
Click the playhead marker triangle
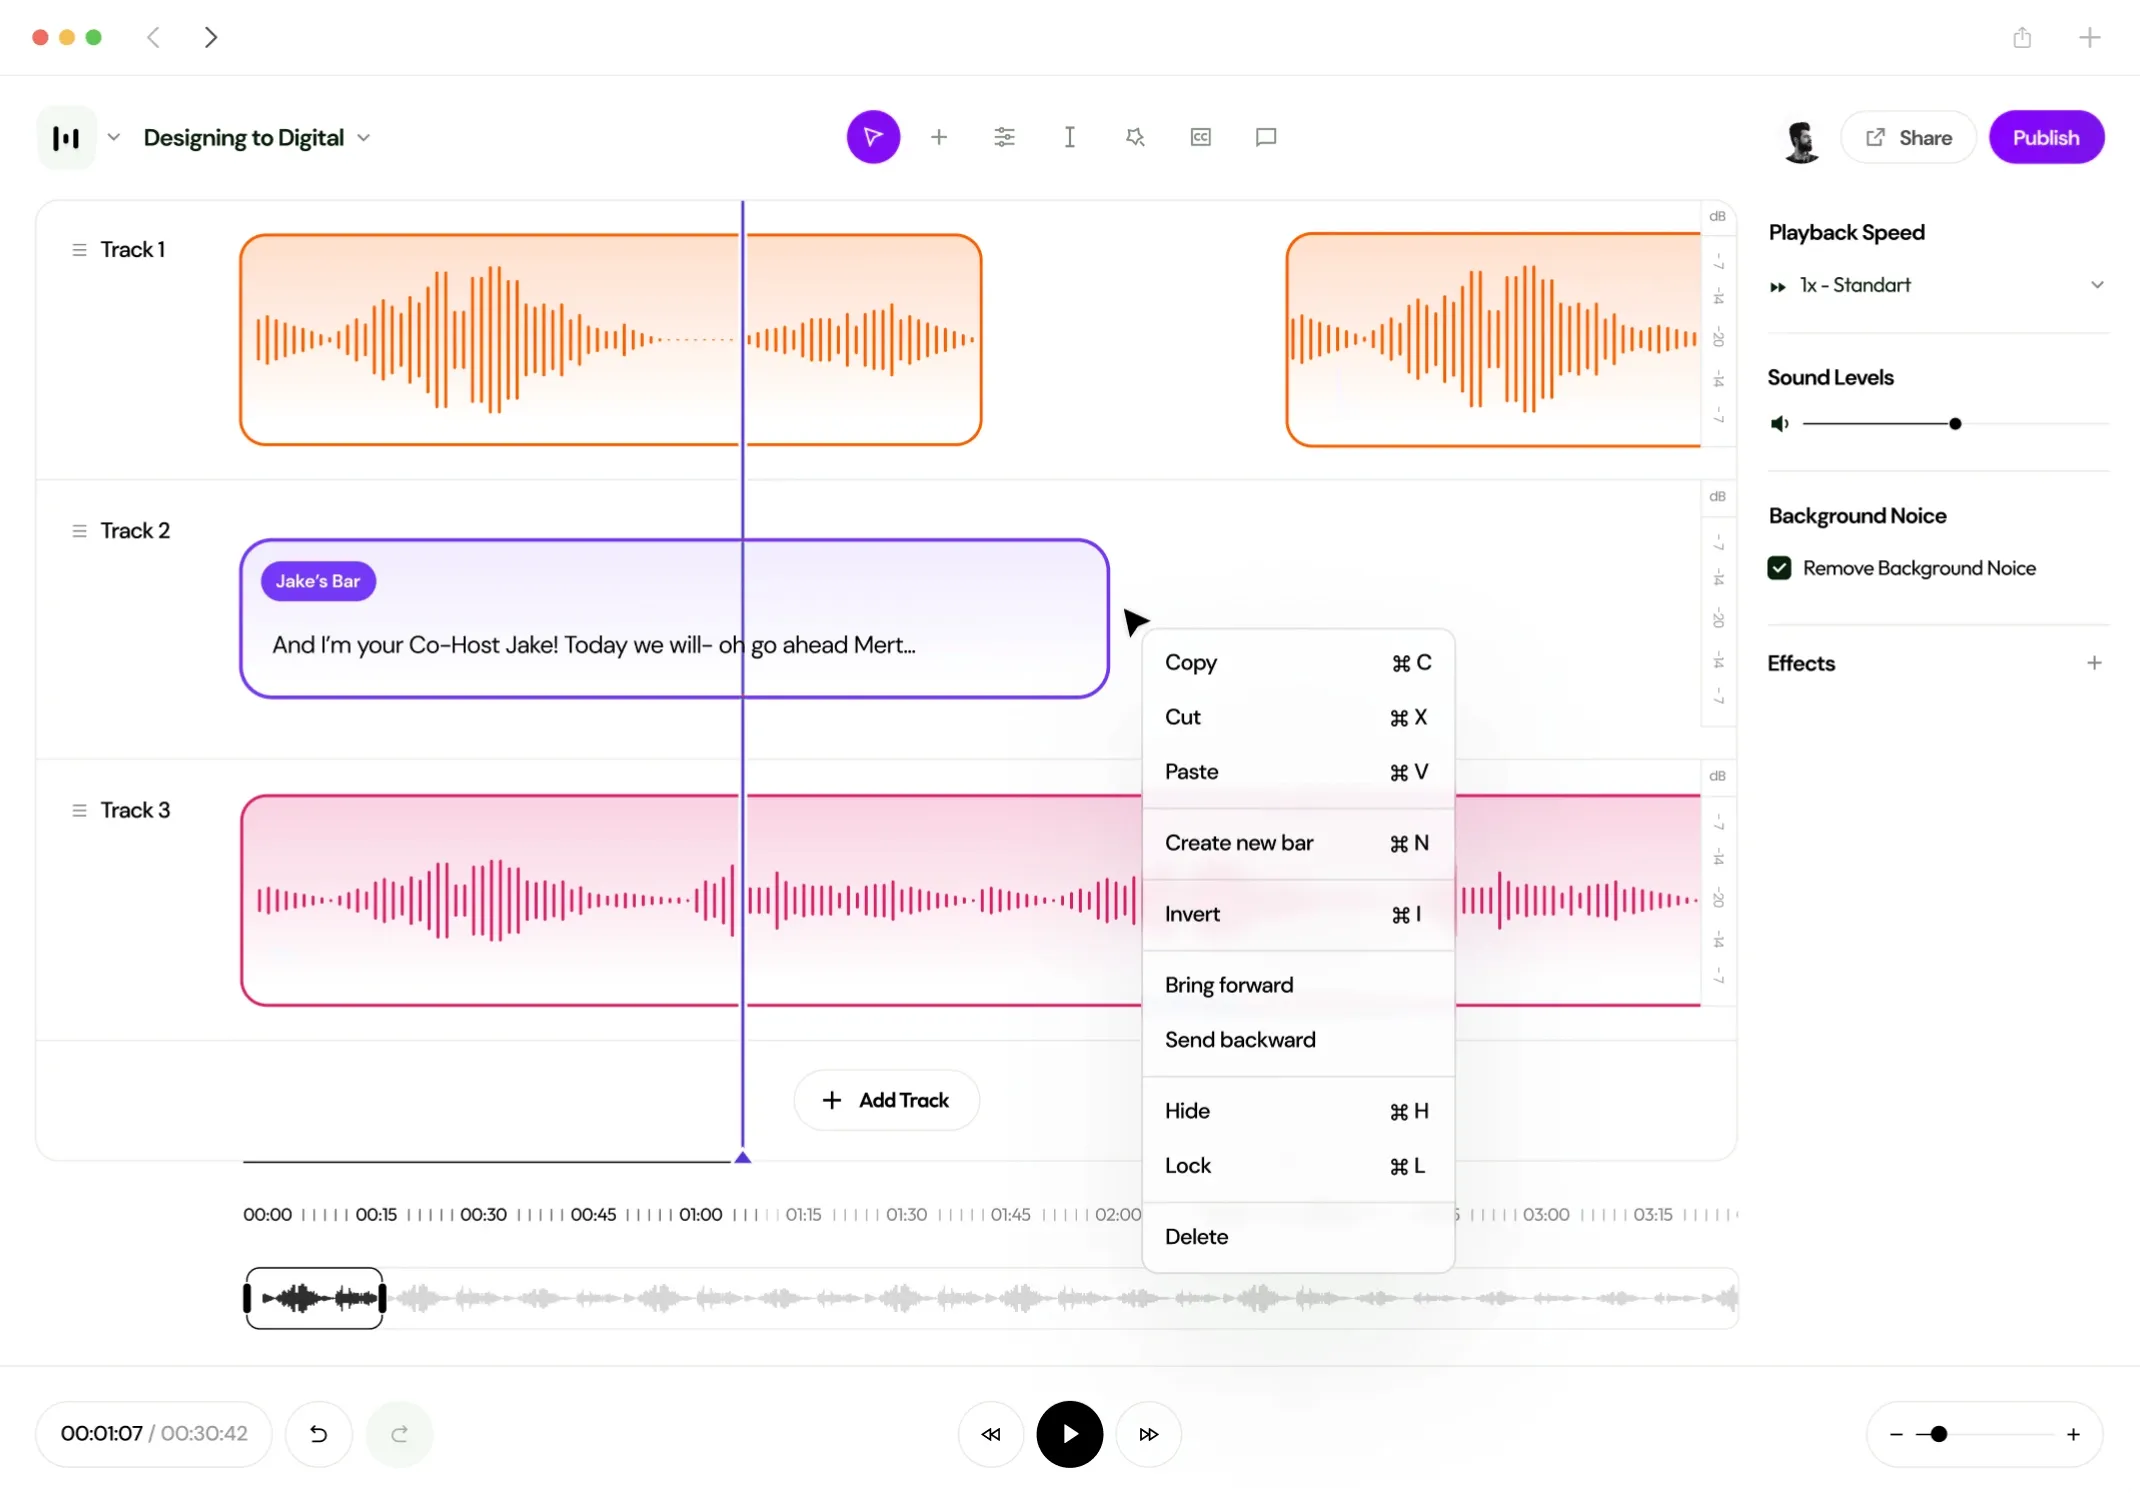742,1157
